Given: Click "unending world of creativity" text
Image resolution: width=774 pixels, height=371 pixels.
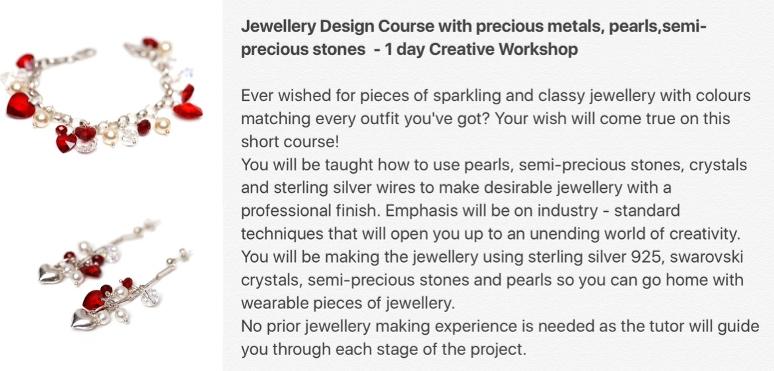Looking at the screenshot, I should [633, 234].
